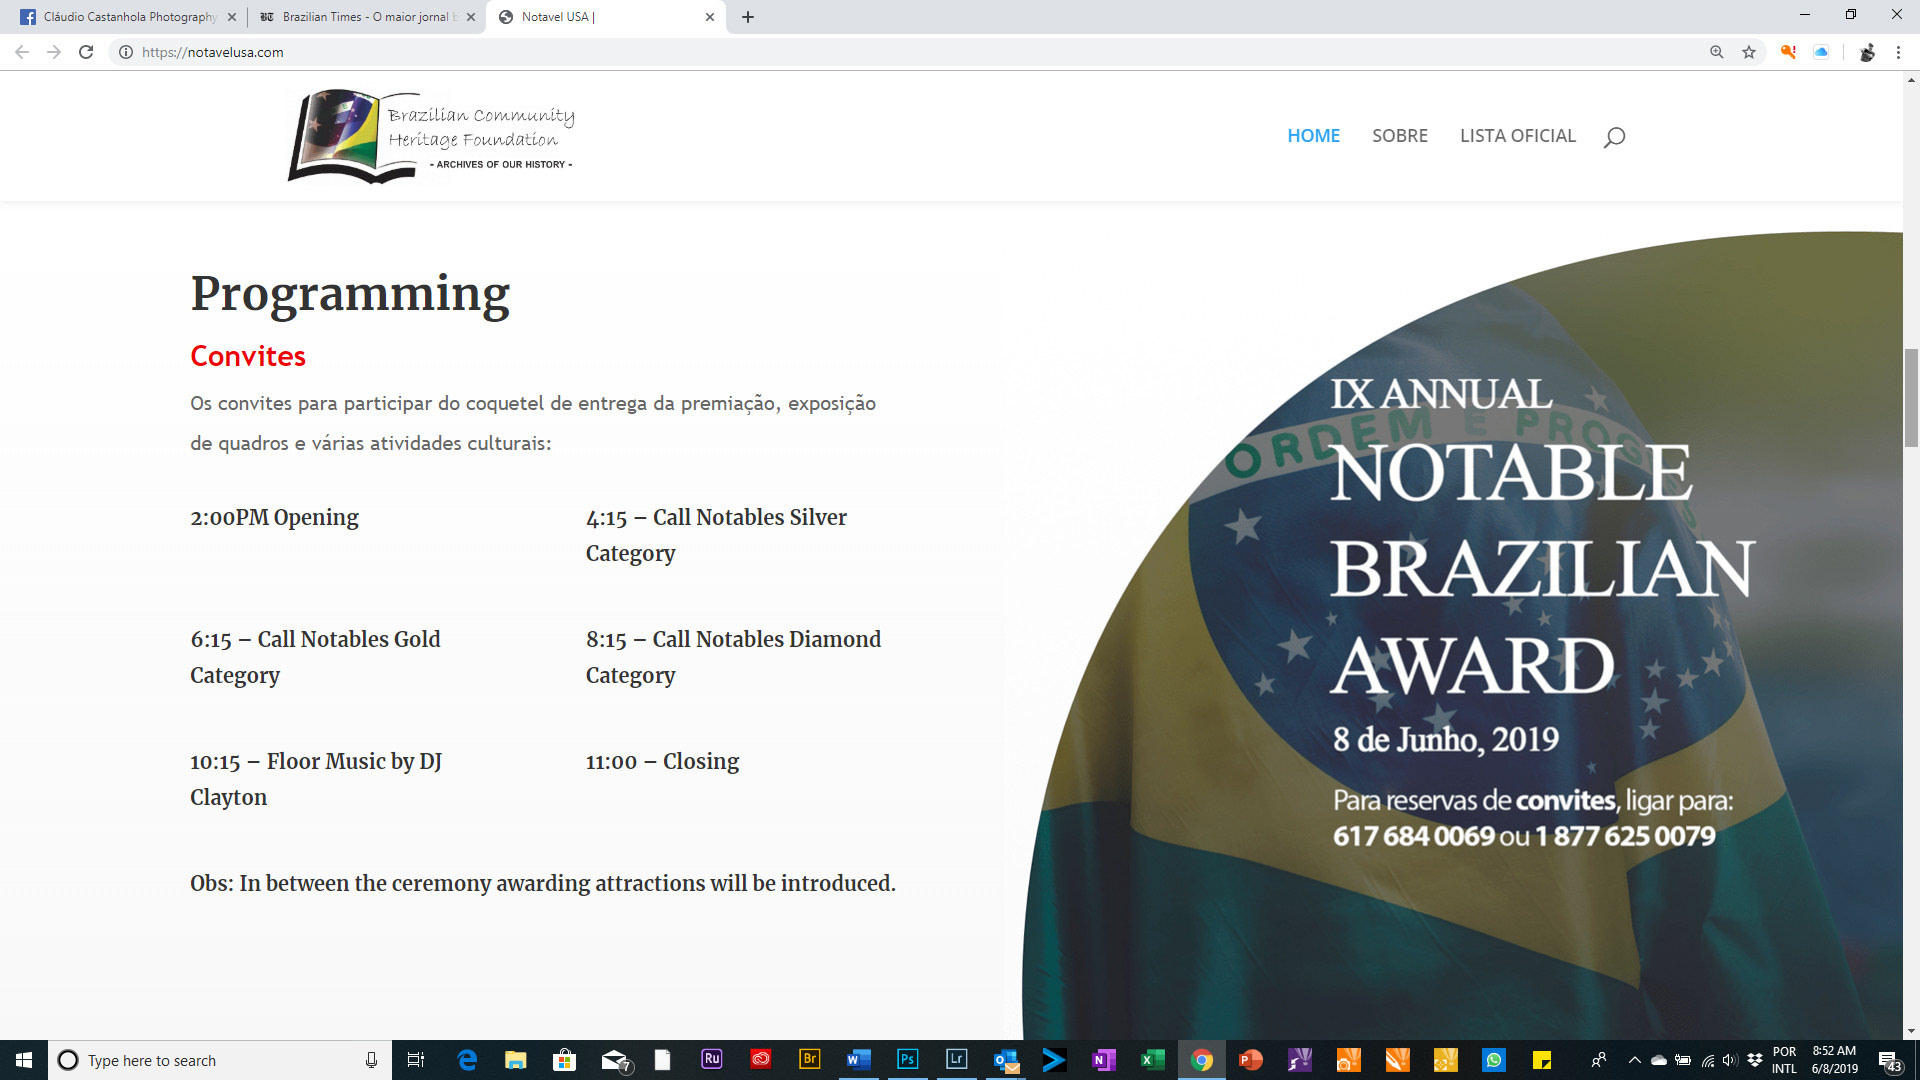
Task: Close the Notavel USA tab
Action: pos(709,17)
